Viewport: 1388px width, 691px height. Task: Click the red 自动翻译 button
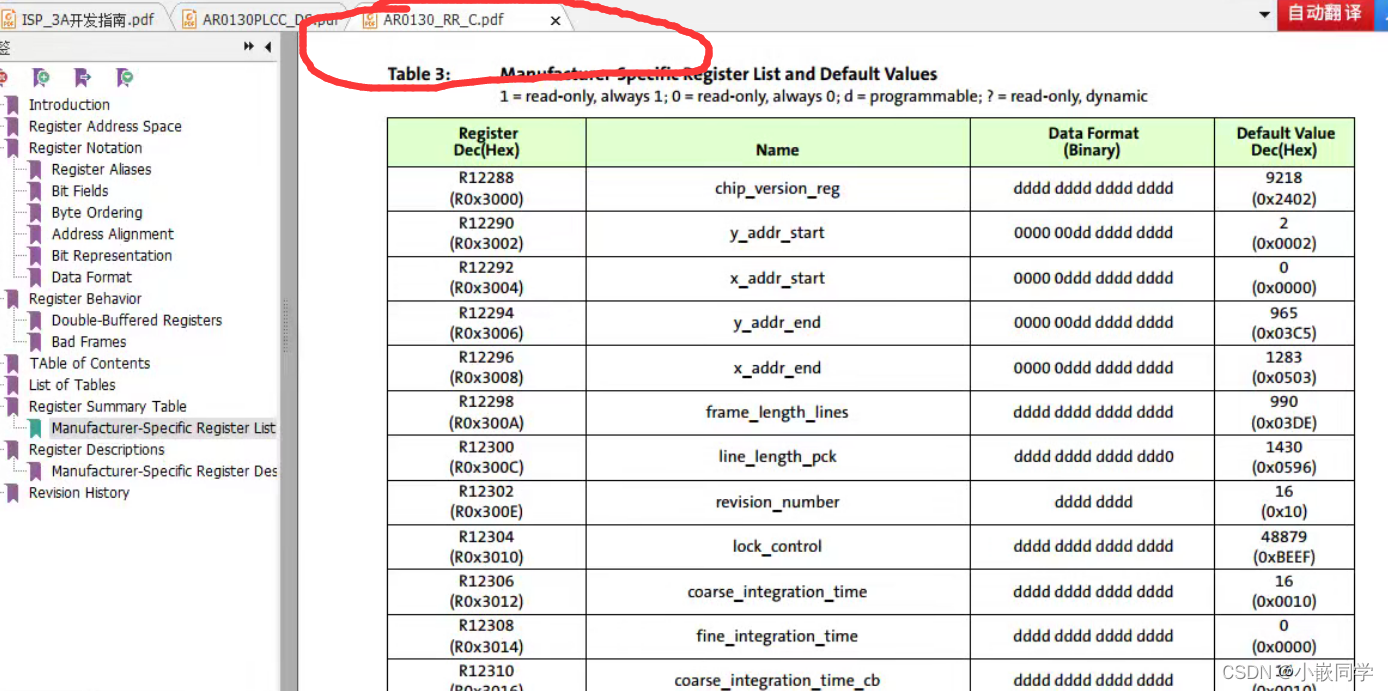click(1326, 14)
